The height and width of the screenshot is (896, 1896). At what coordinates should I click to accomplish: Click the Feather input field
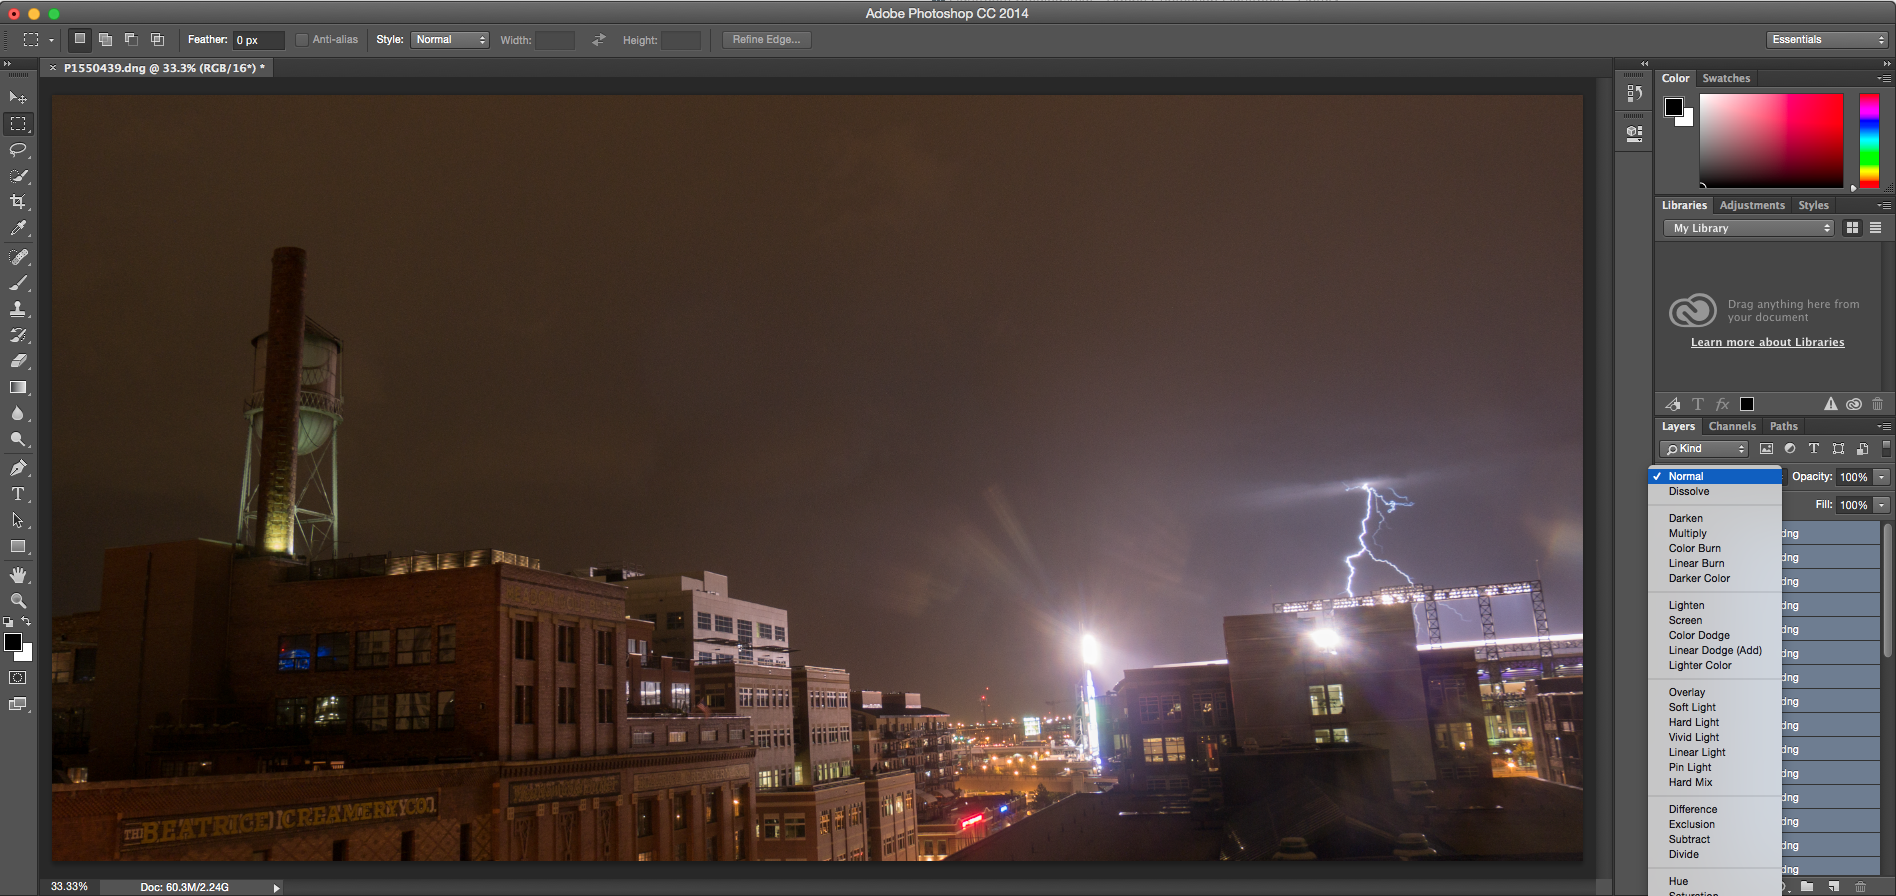pyautogui.click(x=258, y=40)
